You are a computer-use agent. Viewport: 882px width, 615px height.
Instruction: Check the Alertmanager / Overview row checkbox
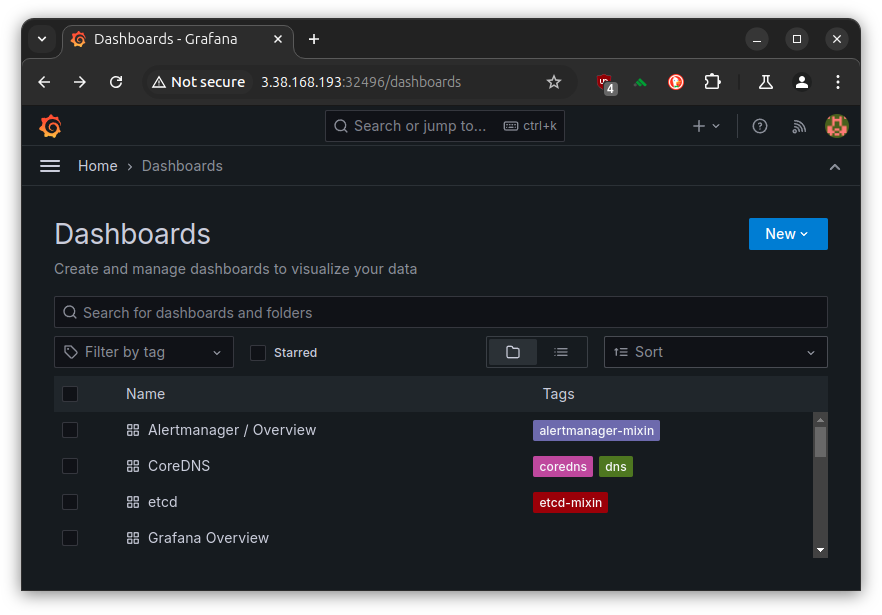click(70, 430)
